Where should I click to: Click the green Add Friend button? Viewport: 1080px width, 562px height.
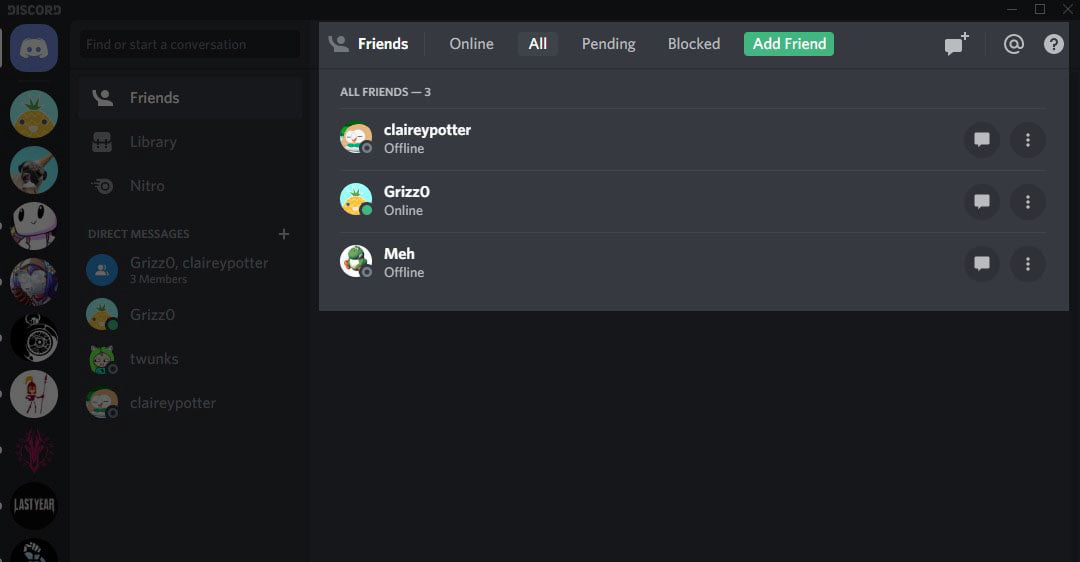789,44
